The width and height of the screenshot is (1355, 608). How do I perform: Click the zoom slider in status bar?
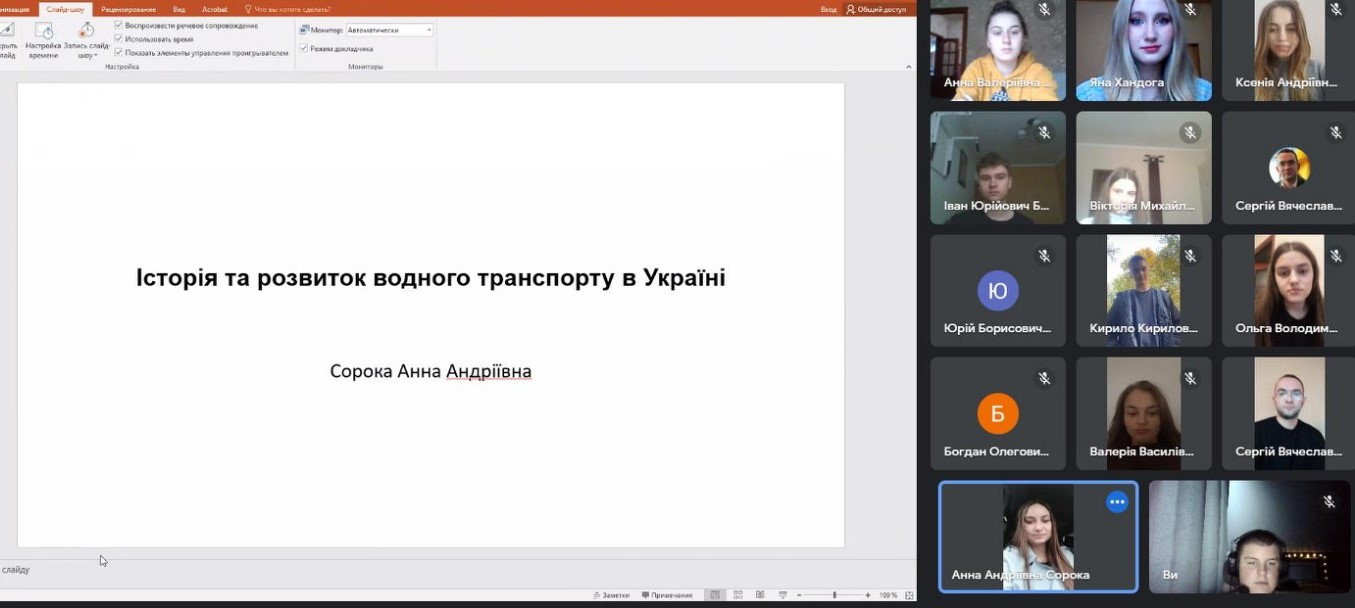[834, 595]
